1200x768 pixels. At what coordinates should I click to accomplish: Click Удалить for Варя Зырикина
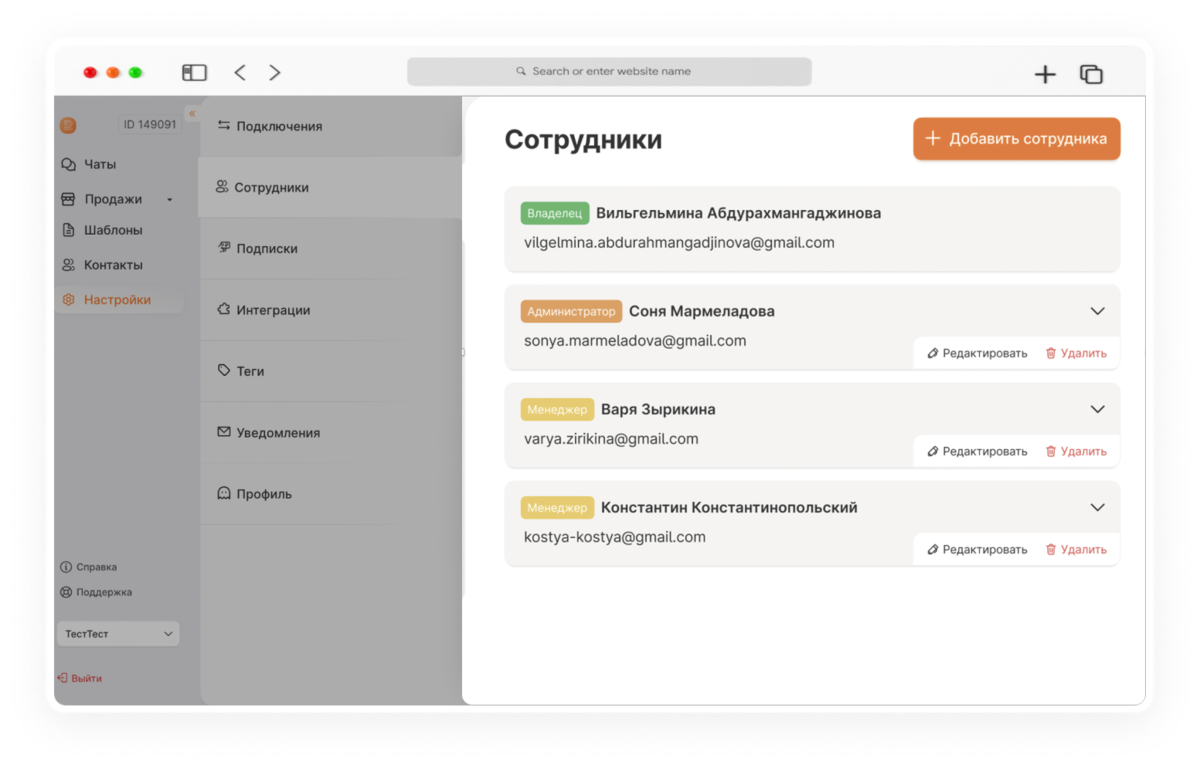(1076, 451)
